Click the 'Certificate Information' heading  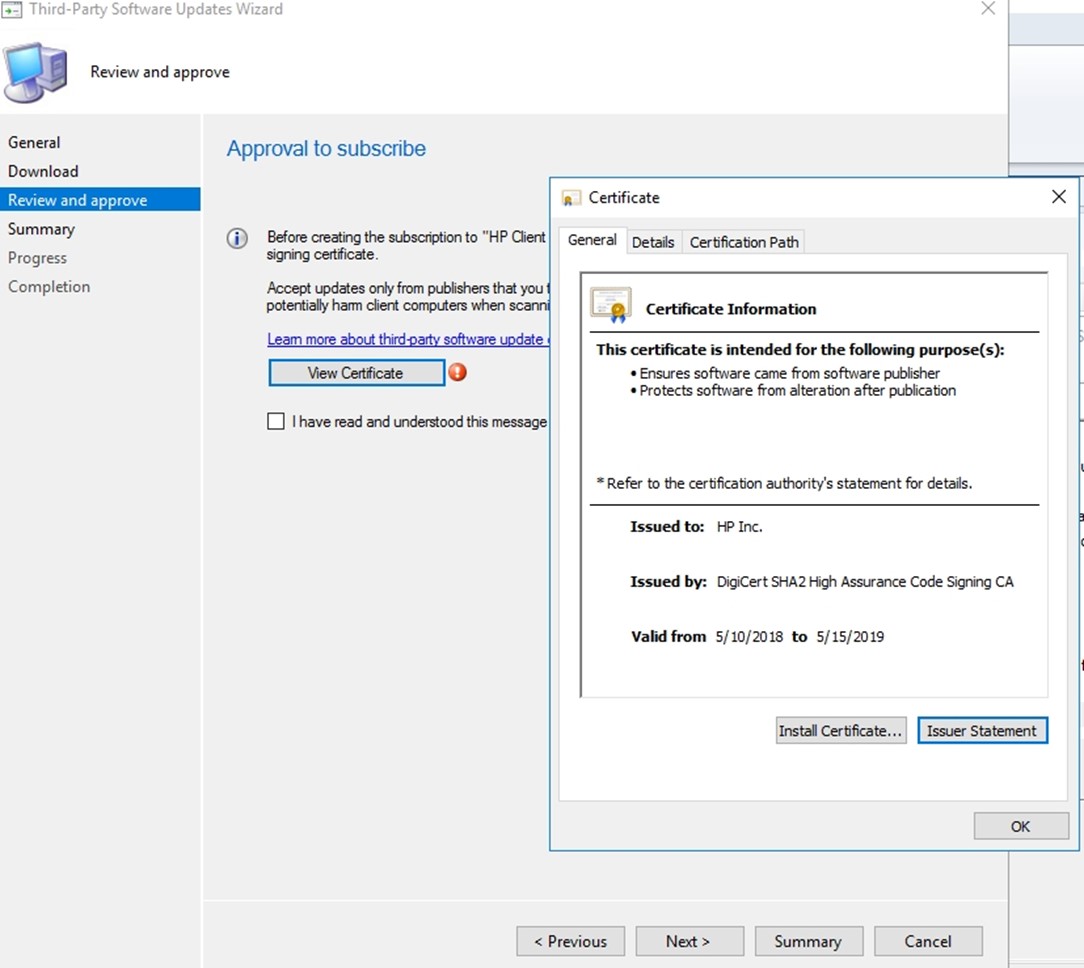[731, 309]
